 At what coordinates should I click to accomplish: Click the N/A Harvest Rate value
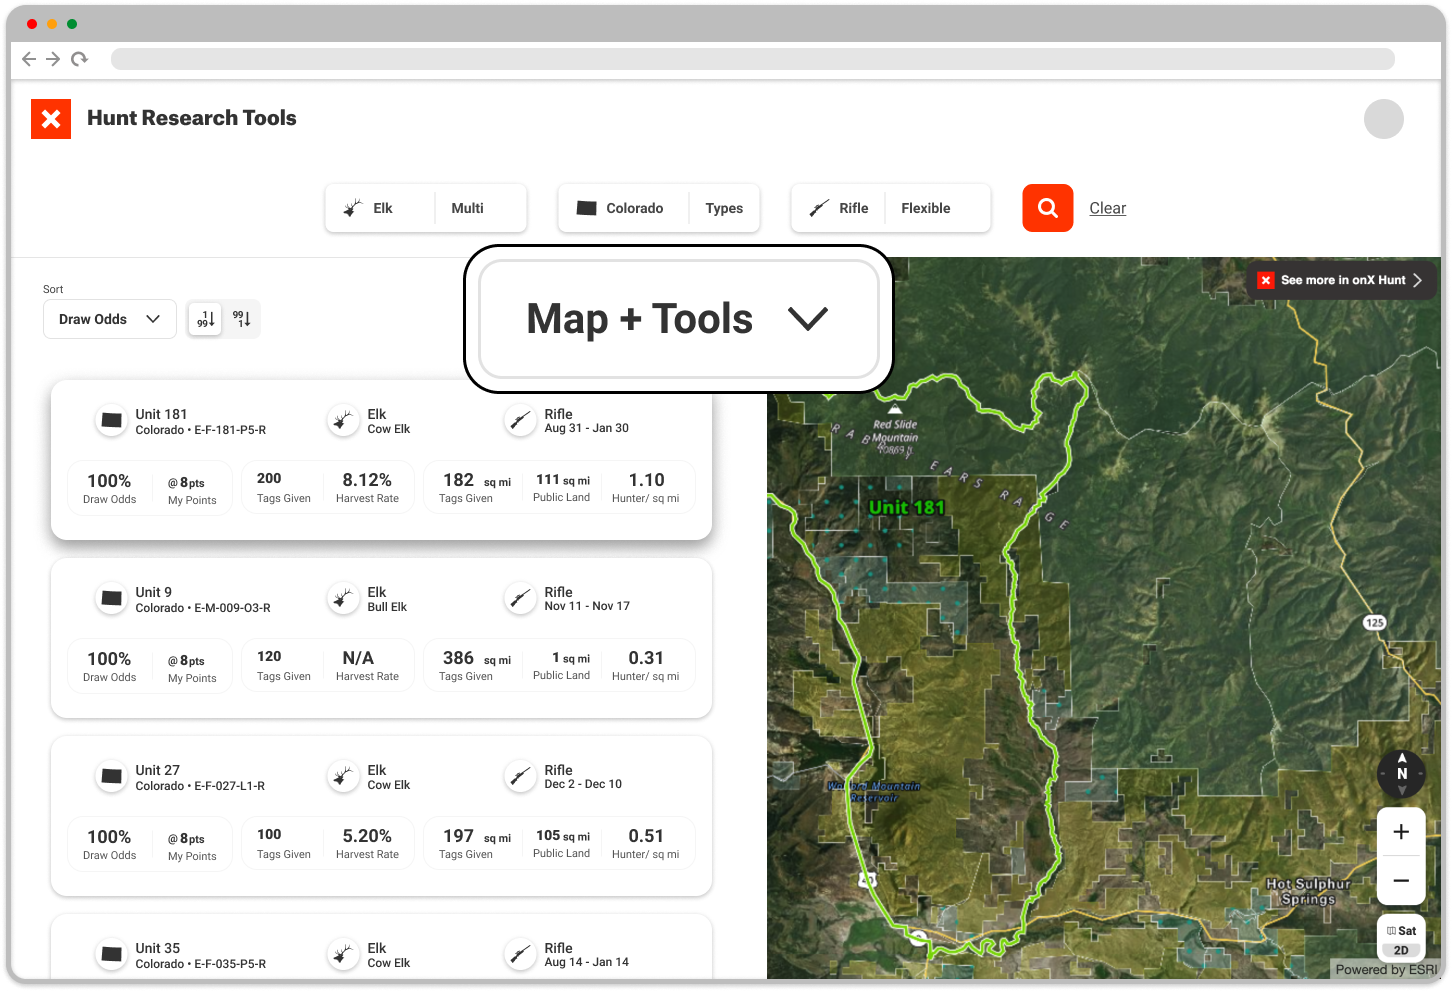pyautogui.click(x=358, y=658)
